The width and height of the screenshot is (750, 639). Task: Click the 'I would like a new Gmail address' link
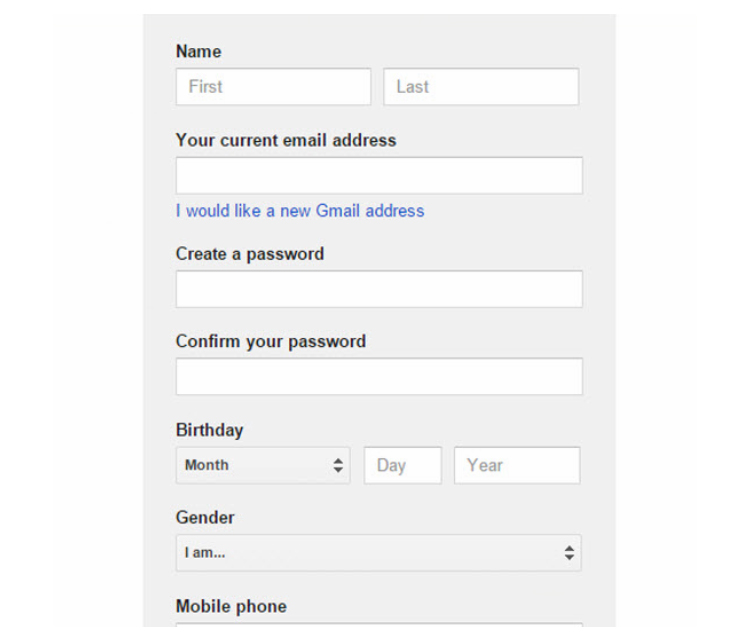pos(300,211)
